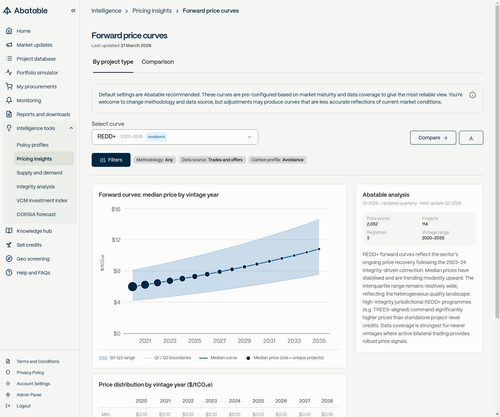This screenshot has width=500, height=417.
Task: Click the largest 2020 median price dot
Action: click(x=132, y=286)
